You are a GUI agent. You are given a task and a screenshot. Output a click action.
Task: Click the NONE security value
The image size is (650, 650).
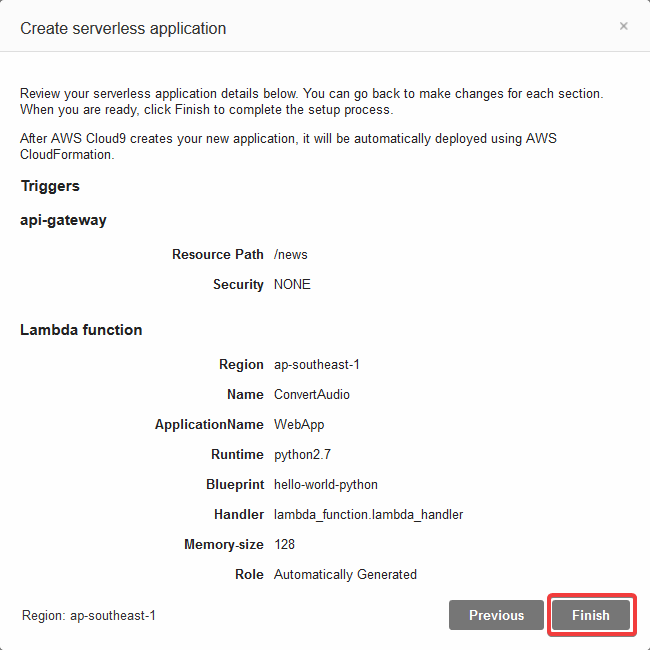click(x=292, y=284)
